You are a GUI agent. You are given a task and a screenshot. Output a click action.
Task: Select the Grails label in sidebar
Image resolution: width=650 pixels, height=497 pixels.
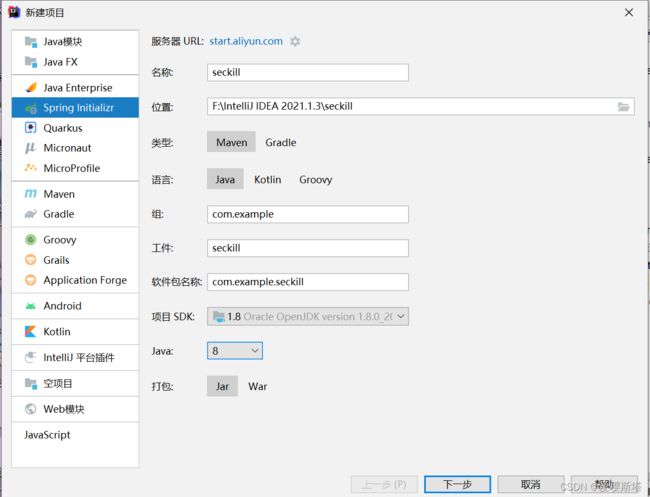tap(56, 260)
